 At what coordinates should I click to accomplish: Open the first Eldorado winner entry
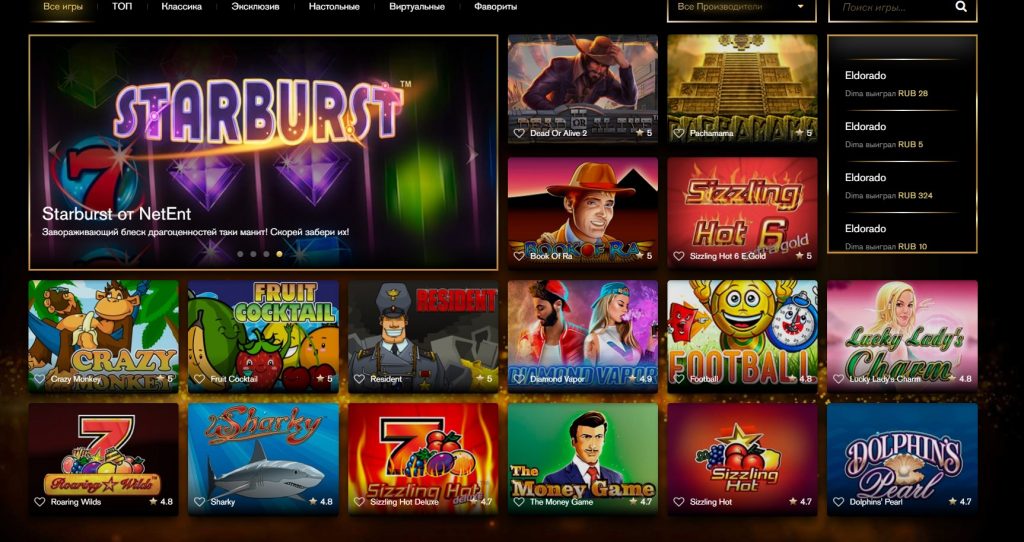[x=902, y=84]
